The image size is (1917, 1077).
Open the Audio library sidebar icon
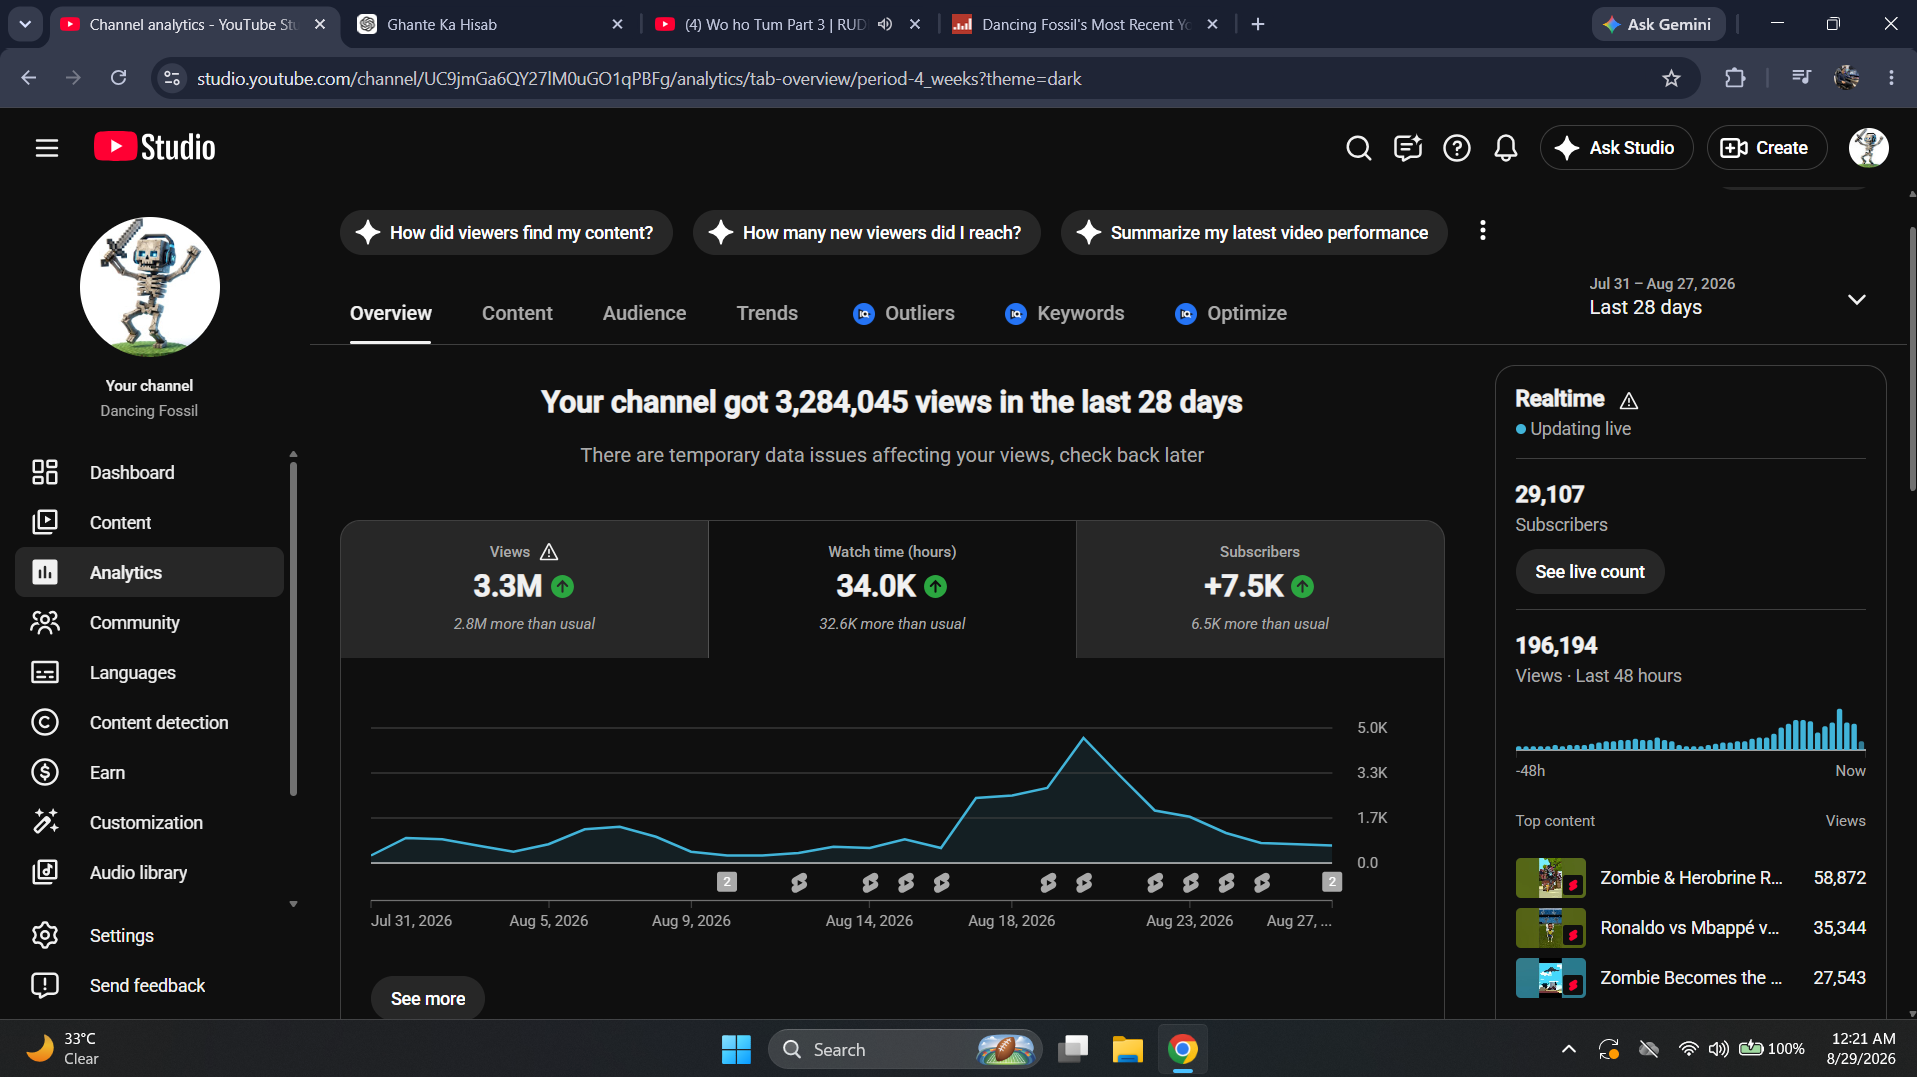click(45, 872)
